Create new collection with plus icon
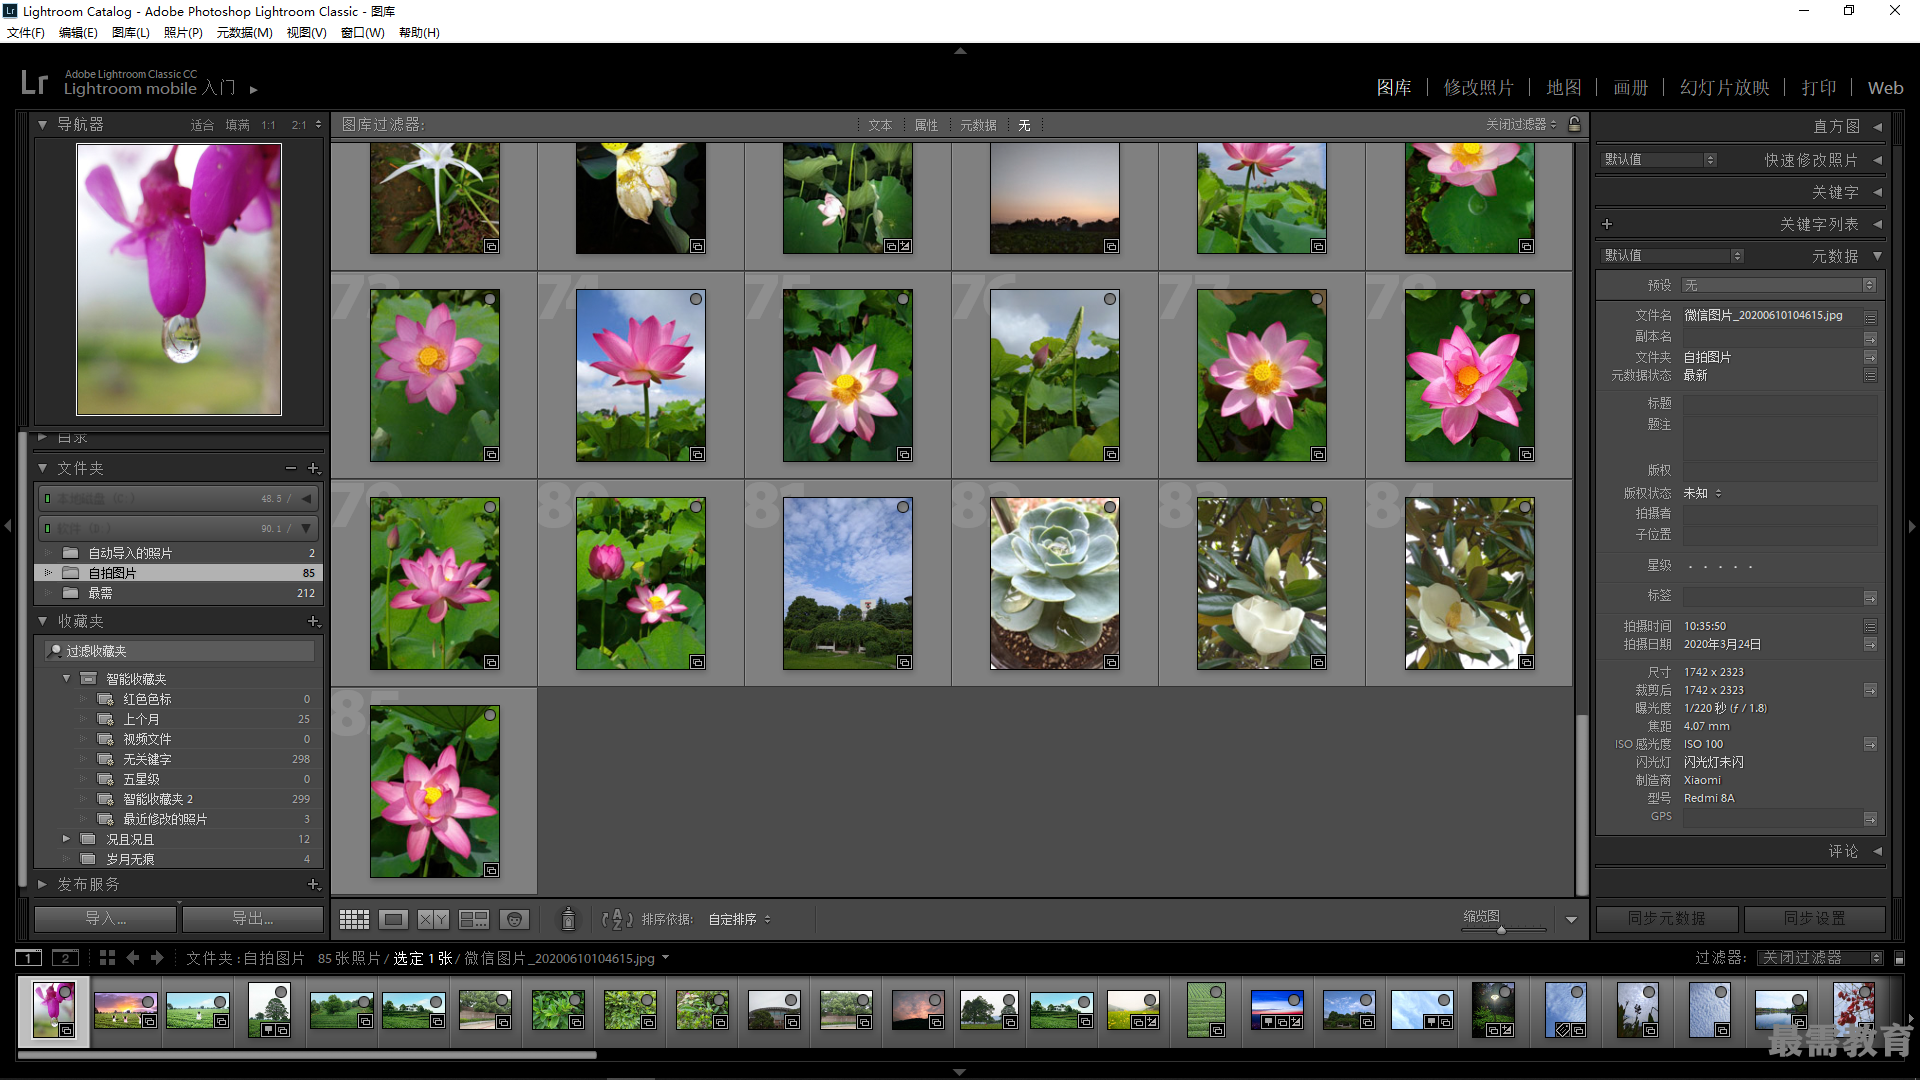1920x1080 pixels. [x=313, y=621]
